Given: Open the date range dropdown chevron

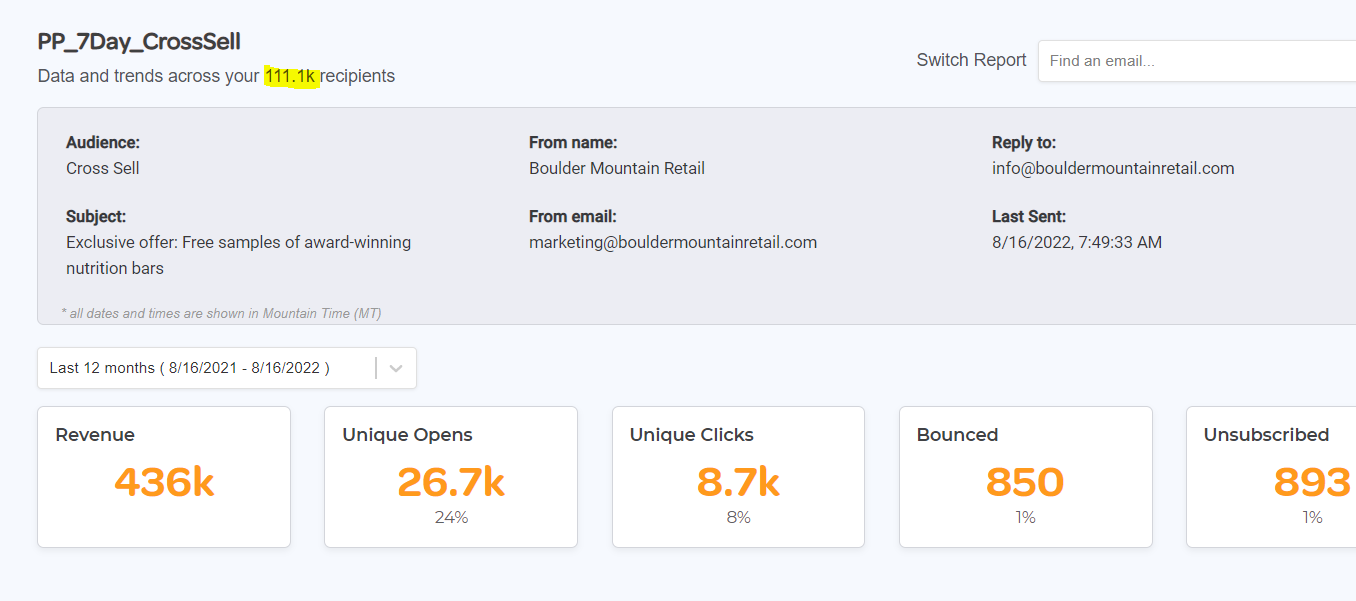Looking at the screenshot, I should click(x=396, y=368).
